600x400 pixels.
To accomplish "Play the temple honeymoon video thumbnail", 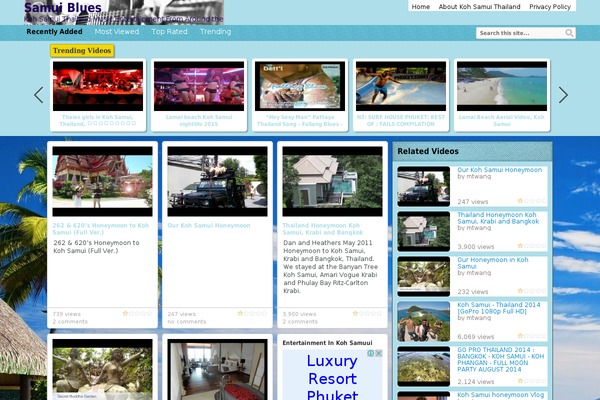I will pyautogui.click(x=102, y=181).
